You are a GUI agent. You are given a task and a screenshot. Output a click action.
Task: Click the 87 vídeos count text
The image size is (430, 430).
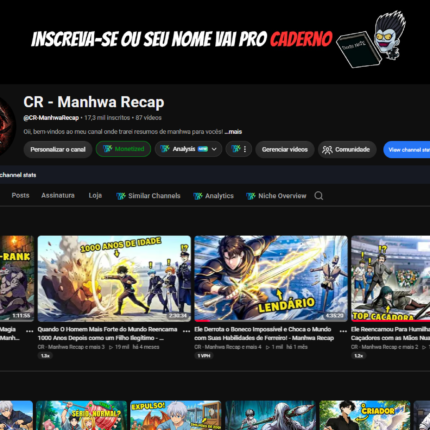pos(148,118)
